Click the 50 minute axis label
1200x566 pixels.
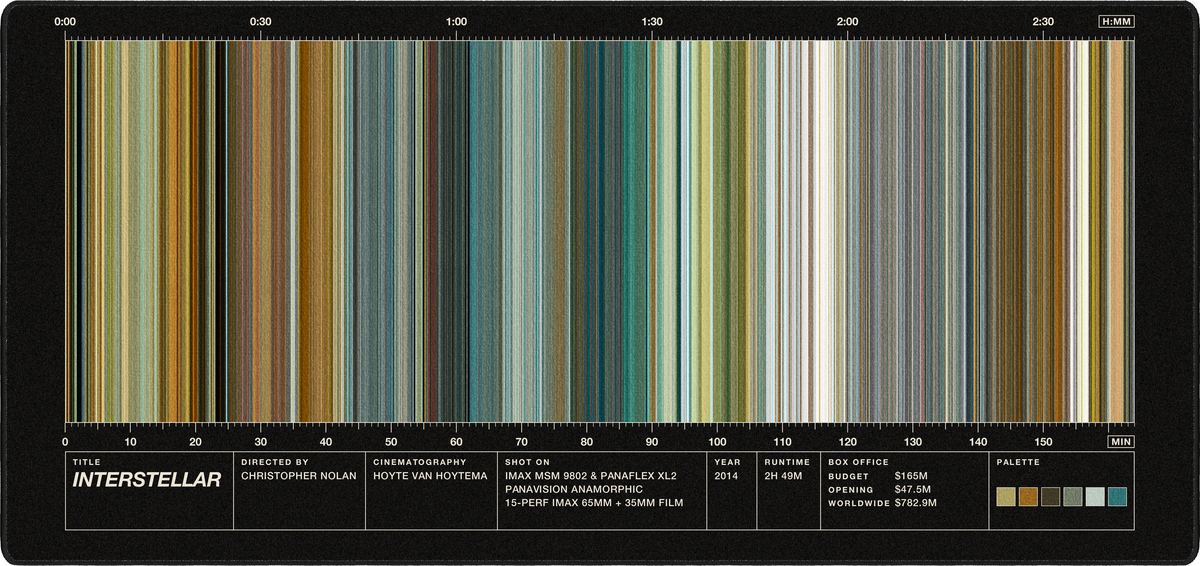[x=391, y=442]
